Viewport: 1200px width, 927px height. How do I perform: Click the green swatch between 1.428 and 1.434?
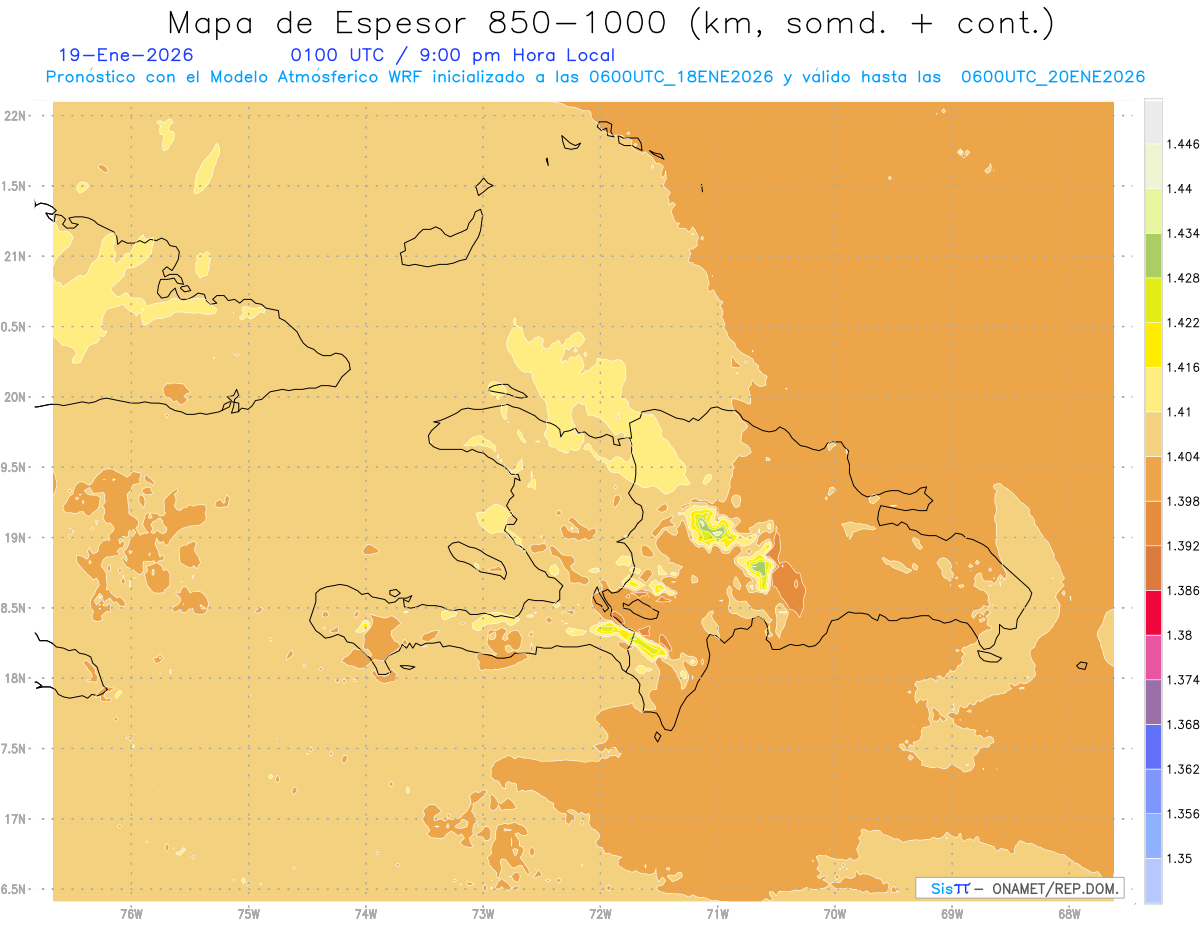click(1153, 256)
